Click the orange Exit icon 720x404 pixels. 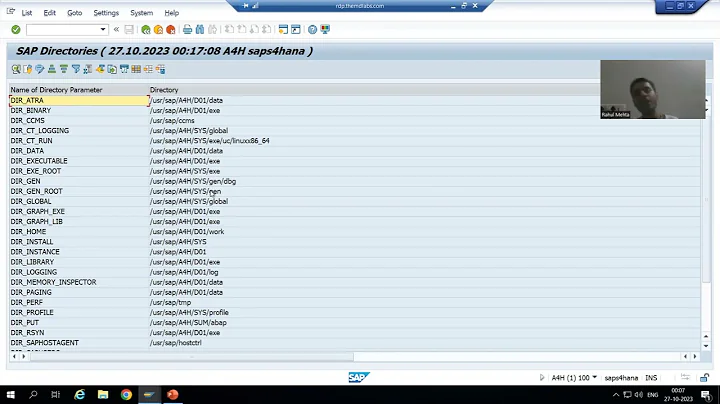(x=158, y=30)
